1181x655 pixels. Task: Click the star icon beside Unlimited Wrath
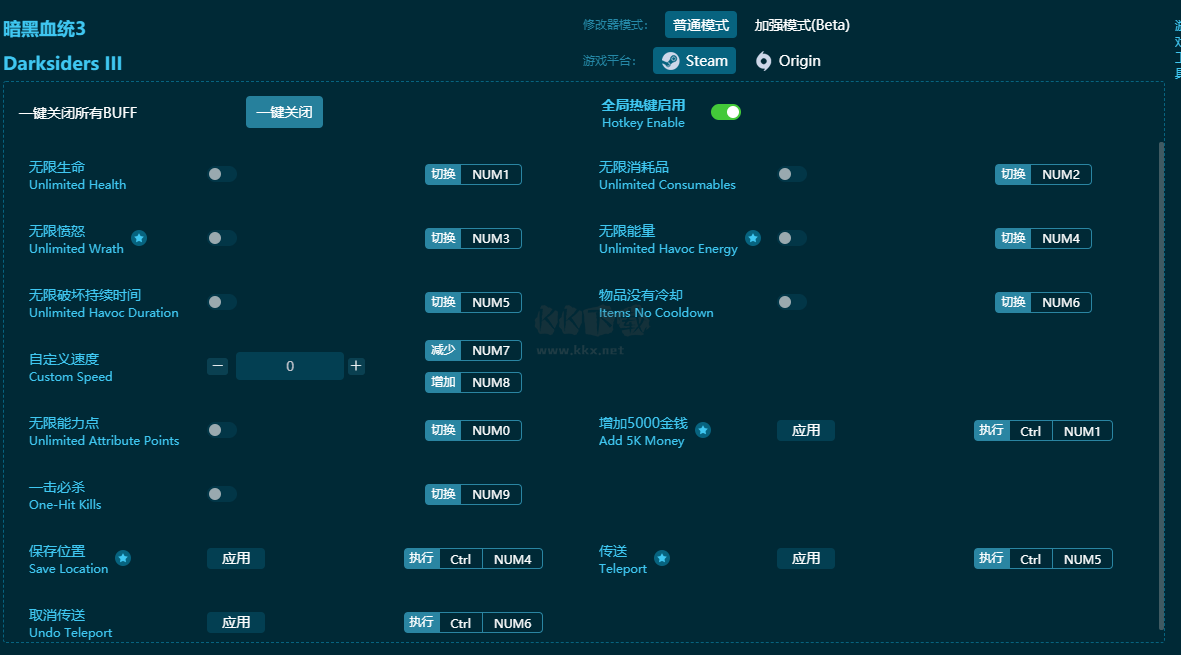tap(139, 238)
